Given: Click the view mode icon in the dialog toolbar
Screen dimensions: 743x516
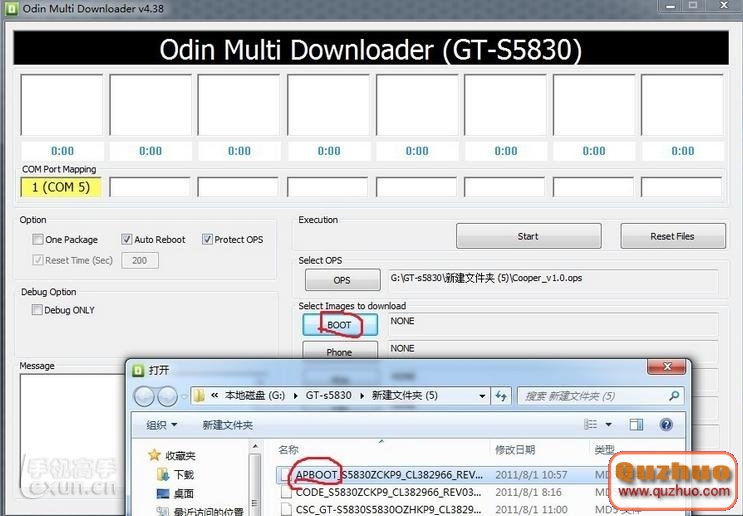Looking at the screenshot, I should click(x=590, y=425).
